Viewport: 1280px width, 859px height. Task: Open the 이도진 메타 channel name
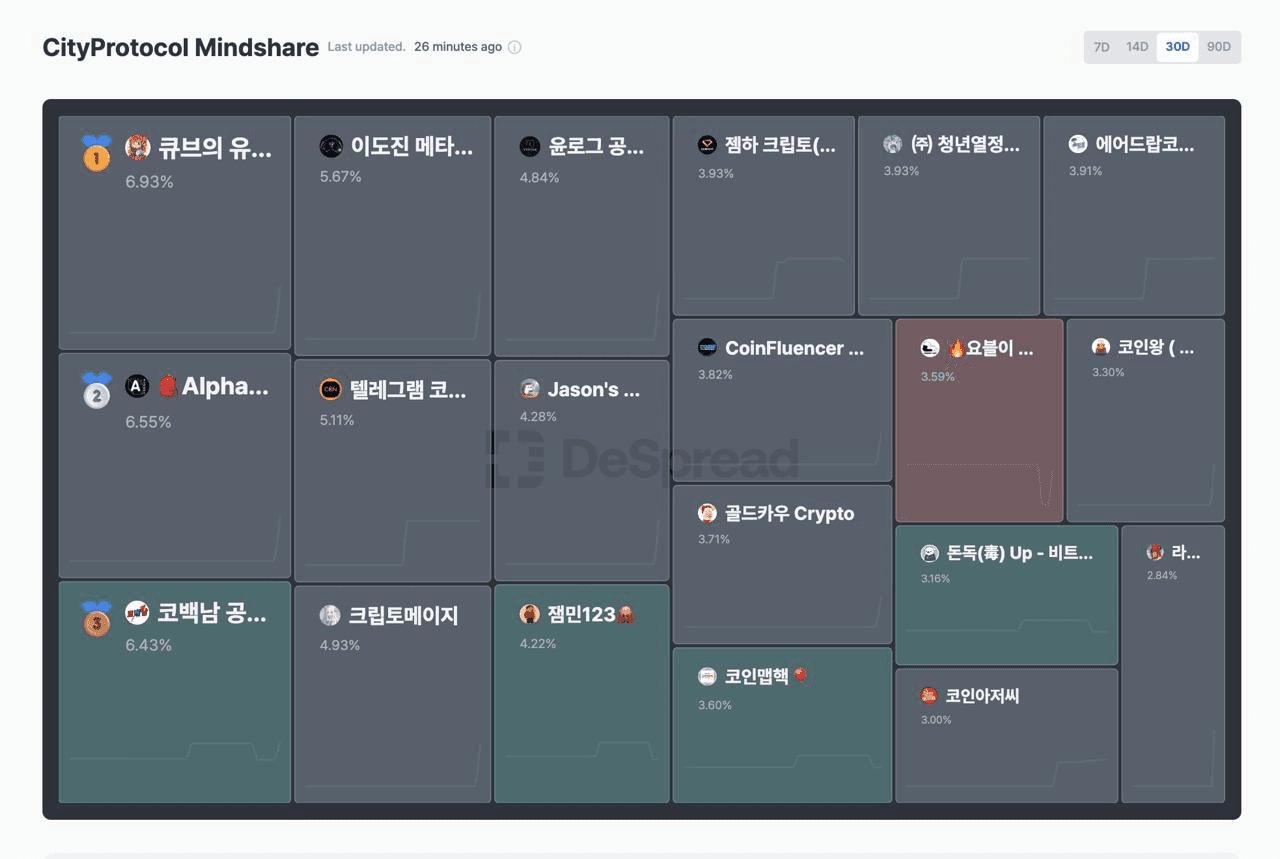pyautogui.click(x=411, y=147)
